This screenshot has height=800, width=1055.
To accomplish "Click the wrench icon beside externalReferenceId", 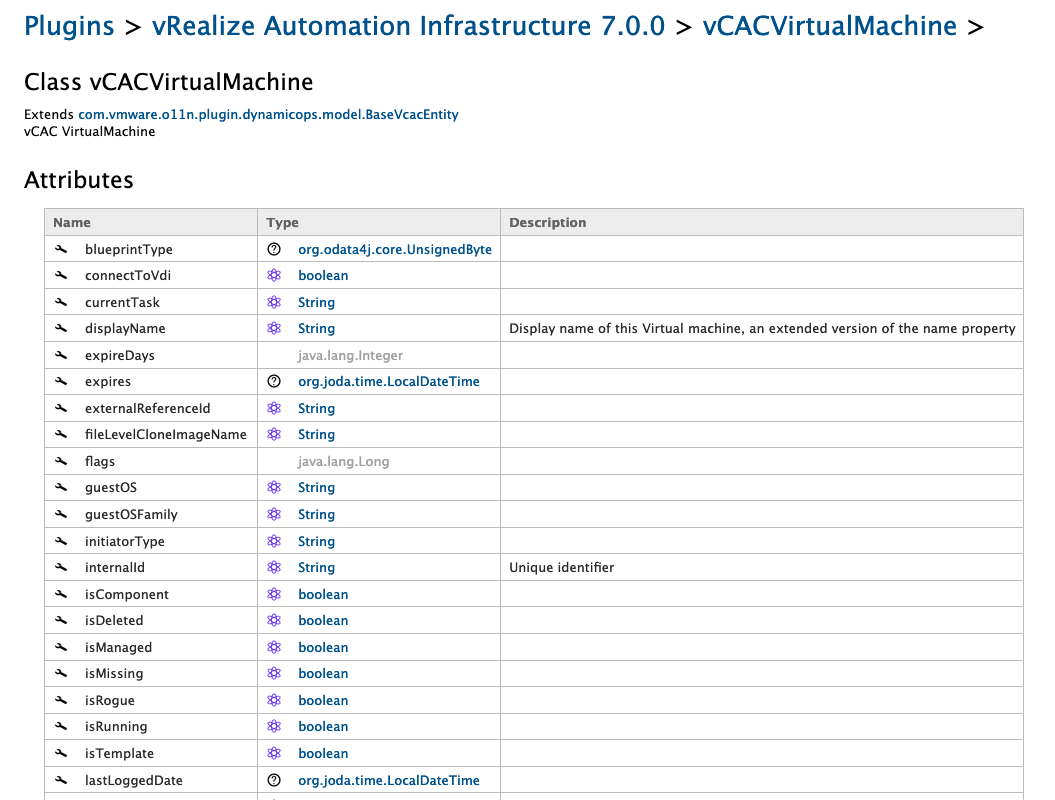I will click(x=61, y=408).
